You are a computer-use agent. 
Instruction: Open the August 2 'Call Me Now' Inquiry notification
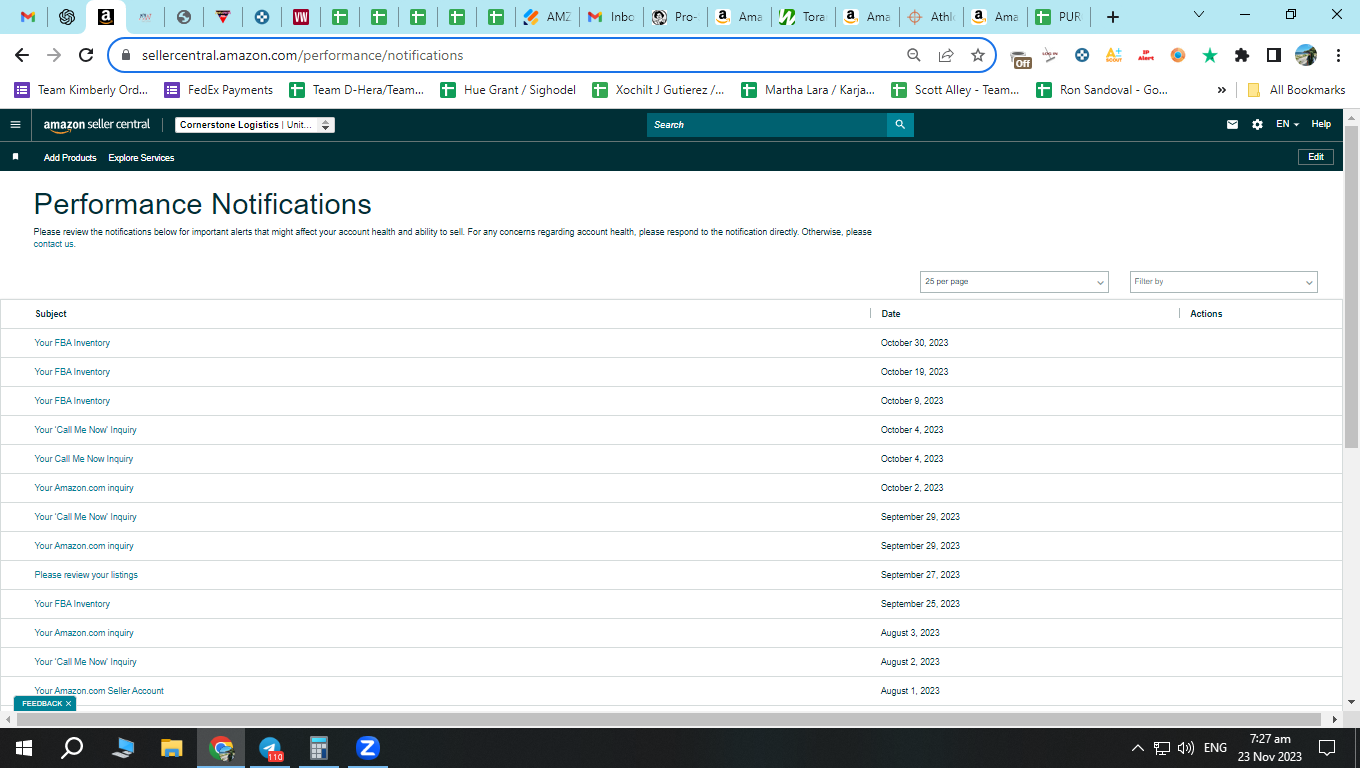tap(85, 662)
